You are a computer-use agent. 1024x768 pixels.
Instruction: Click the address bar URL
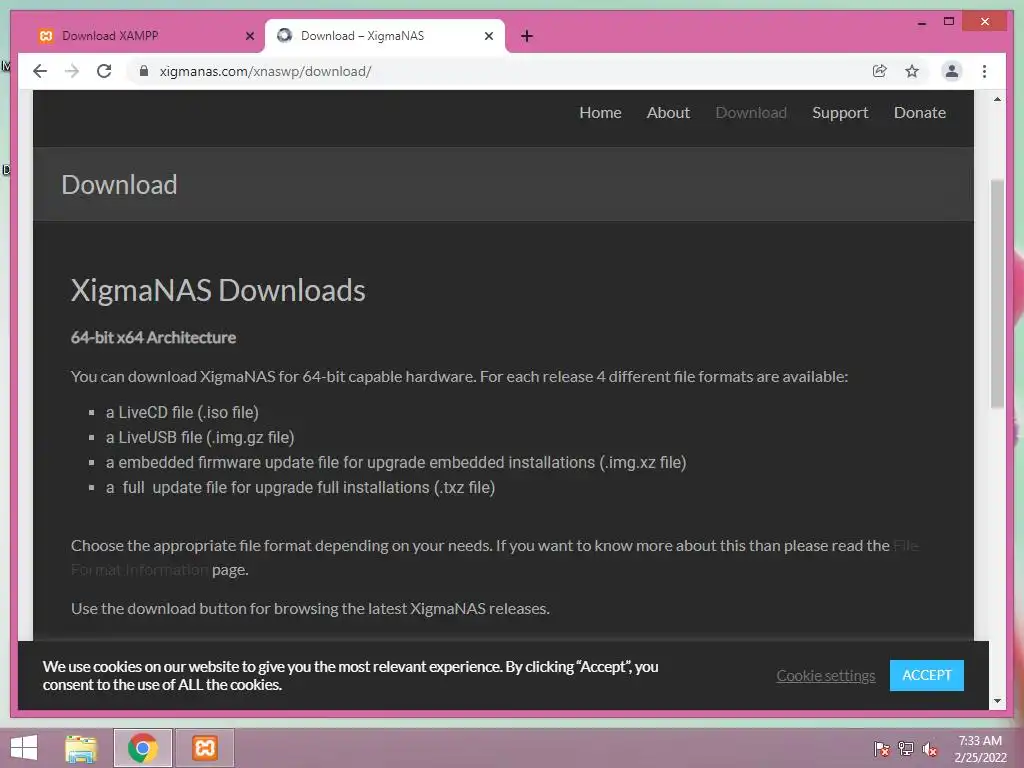pyautogui.click(x=265, y=71)
